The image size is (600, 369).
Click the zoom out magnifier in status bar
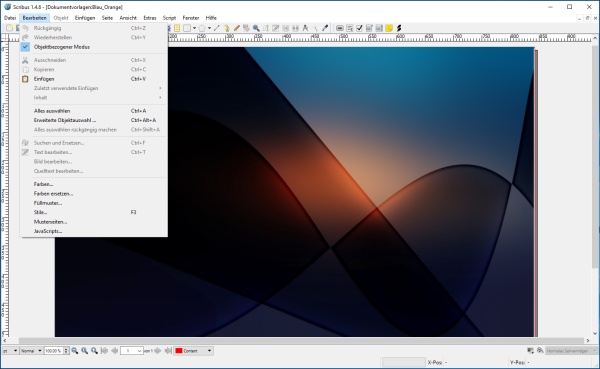point(75,351)
